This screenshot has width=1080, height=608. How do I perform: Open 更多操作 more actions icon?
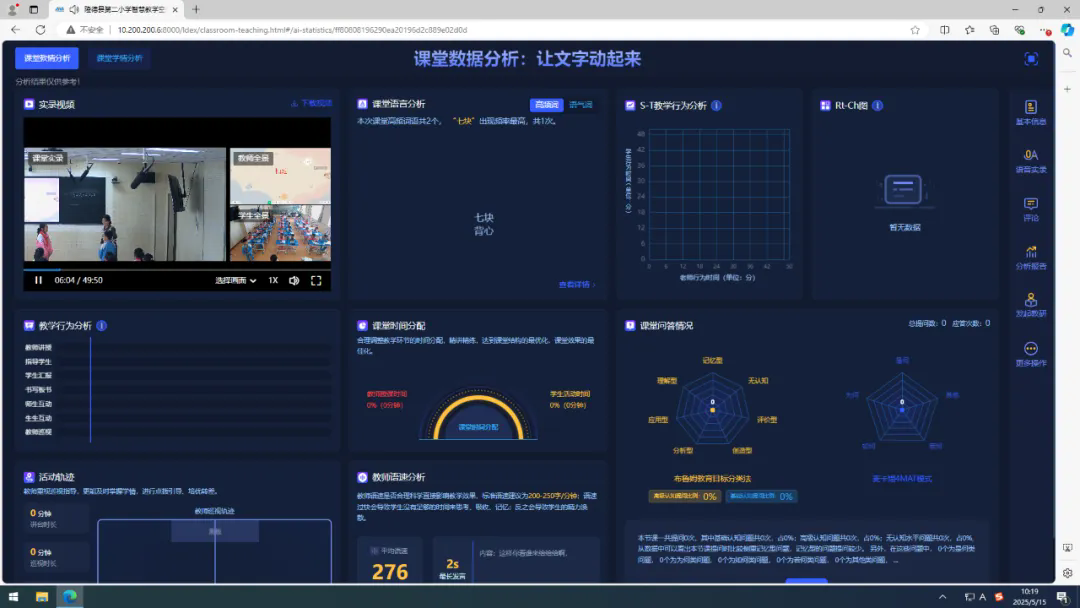(1030, 353)
